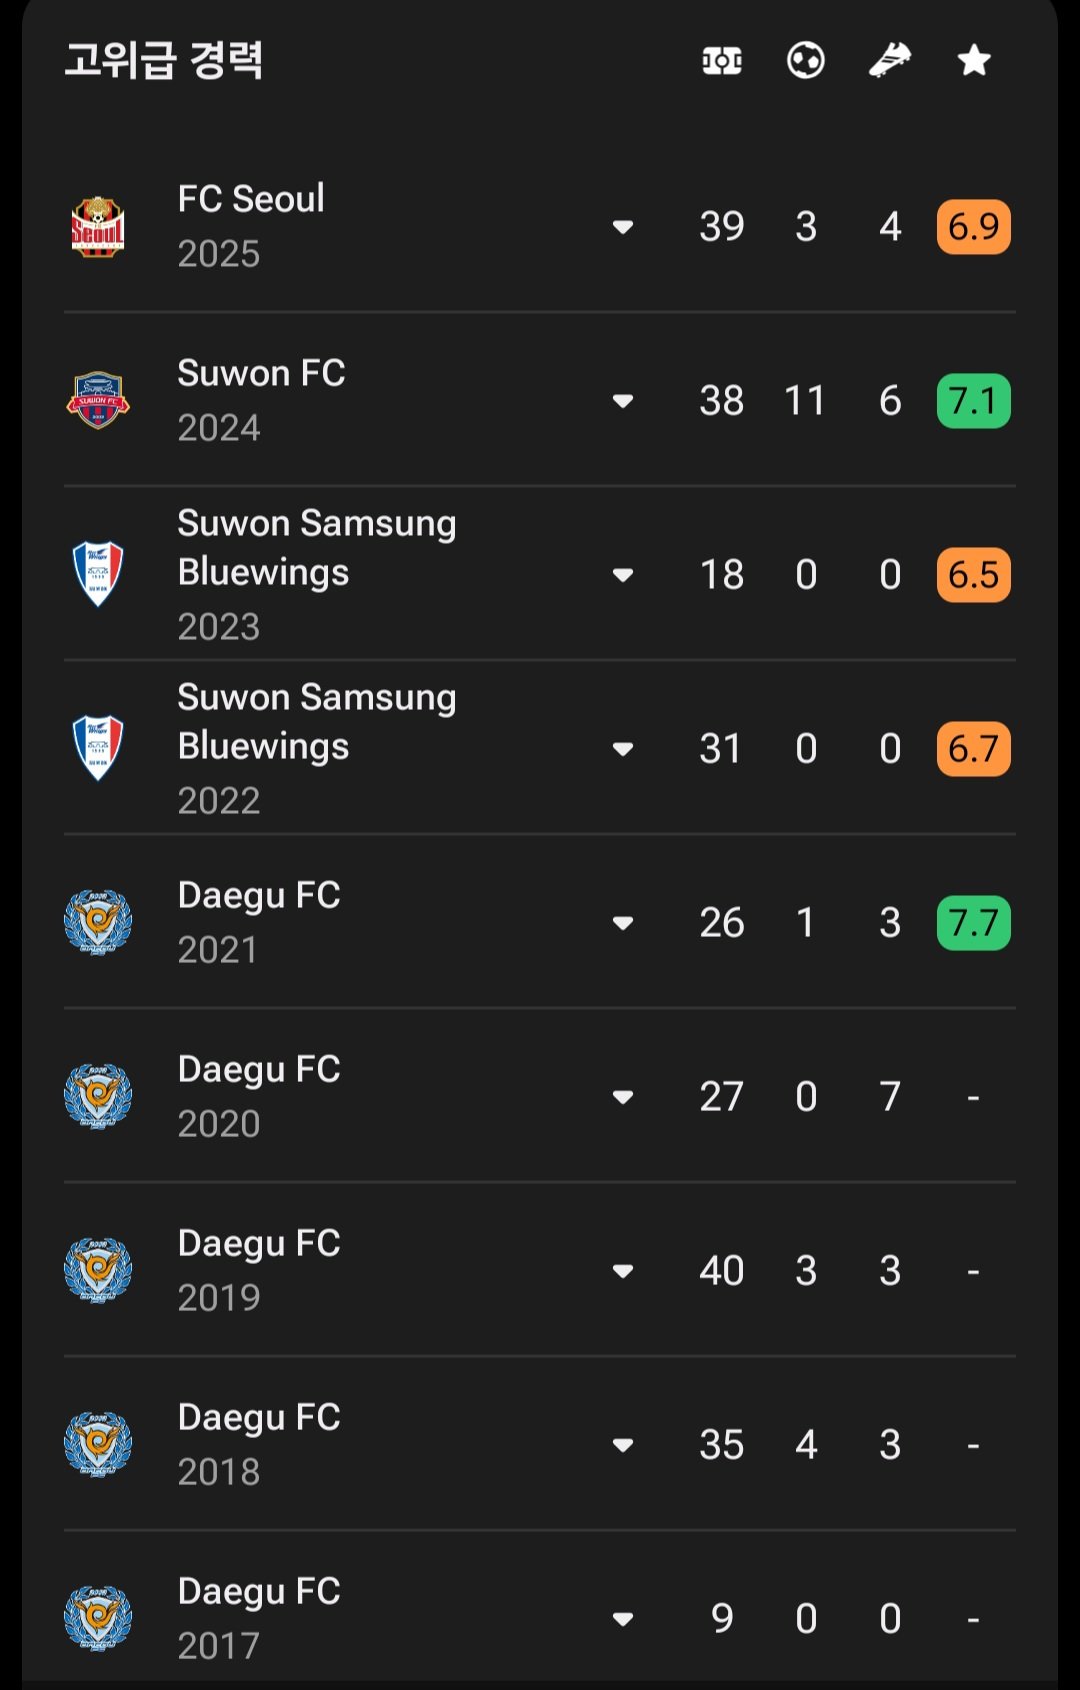Click the matches played pitch icon

pyautogui.click(x=722, y=61)
